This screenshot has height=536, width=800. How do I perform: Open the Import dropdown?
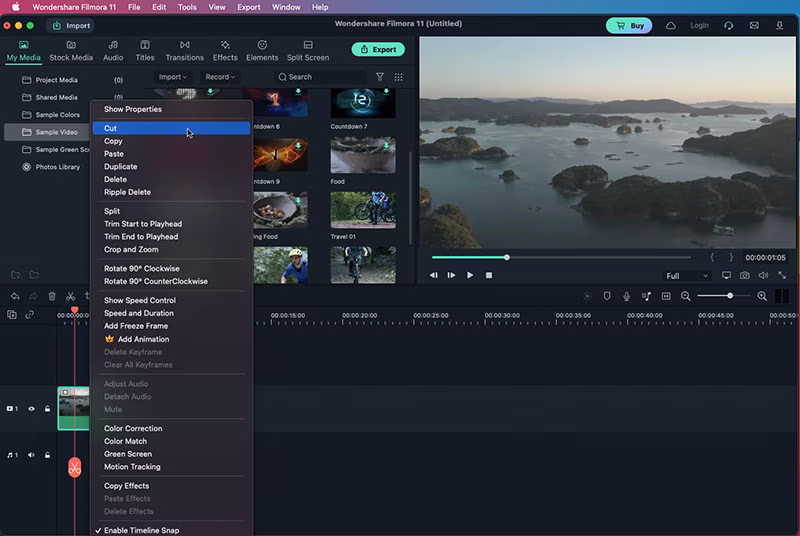tap(174, 77)
